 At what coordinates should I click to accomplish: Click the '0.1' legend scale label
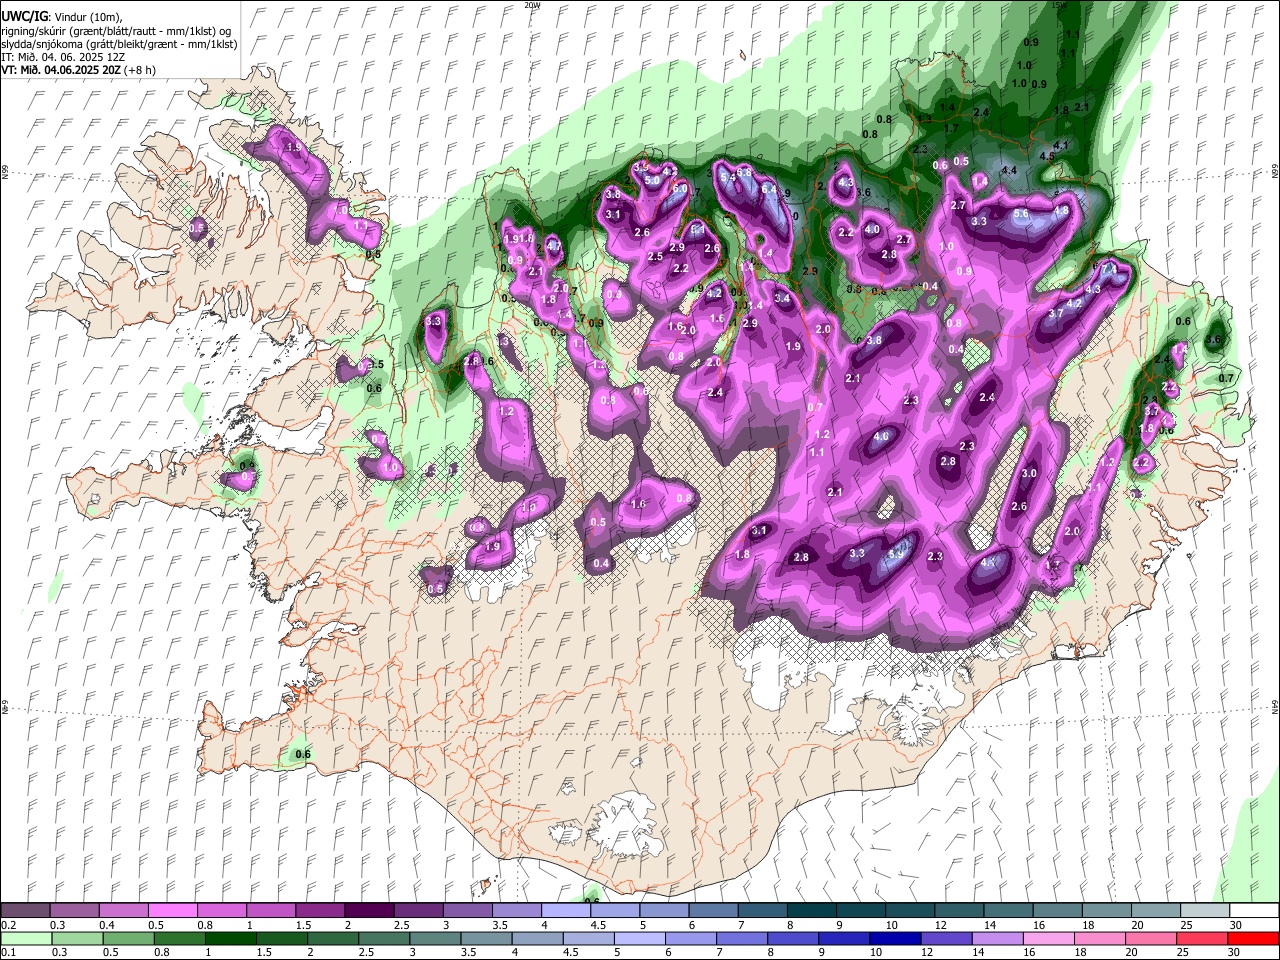(8, 953)
